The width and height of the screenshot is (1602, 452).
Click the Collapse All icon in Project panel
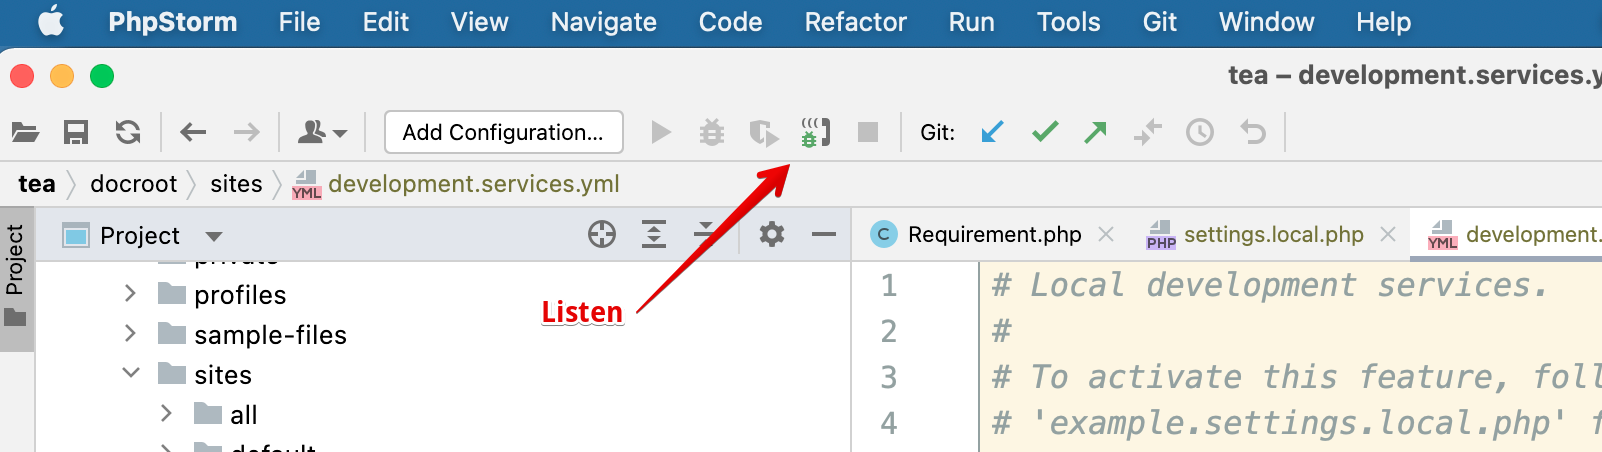point(706,235)
